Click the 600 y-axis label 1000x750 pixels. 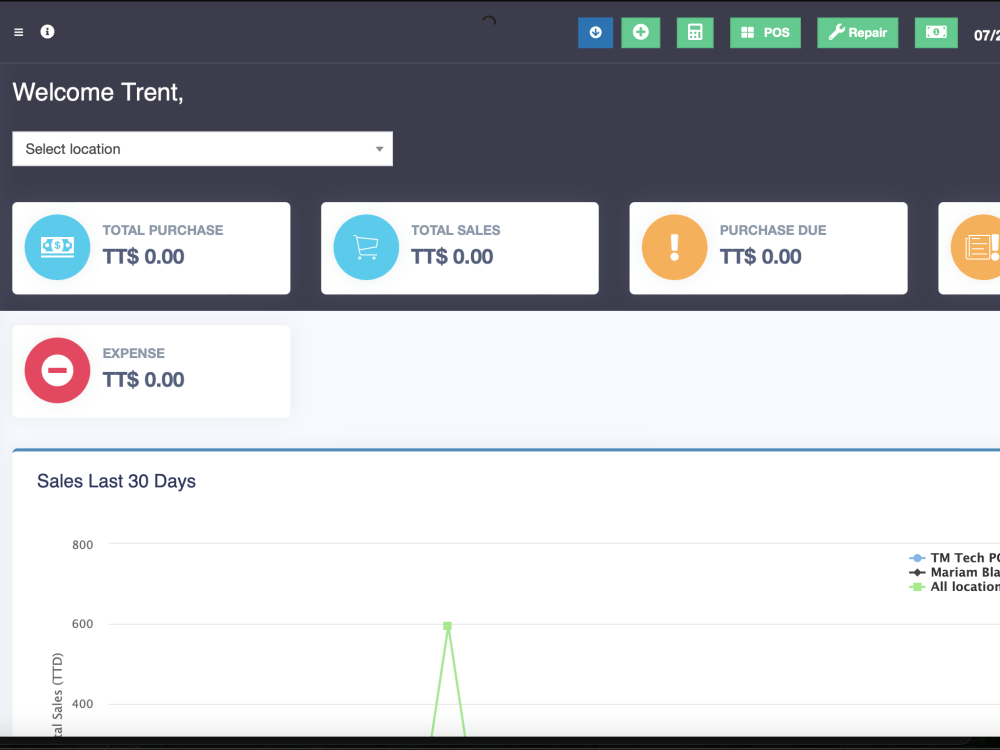click(x=82, y=624)
